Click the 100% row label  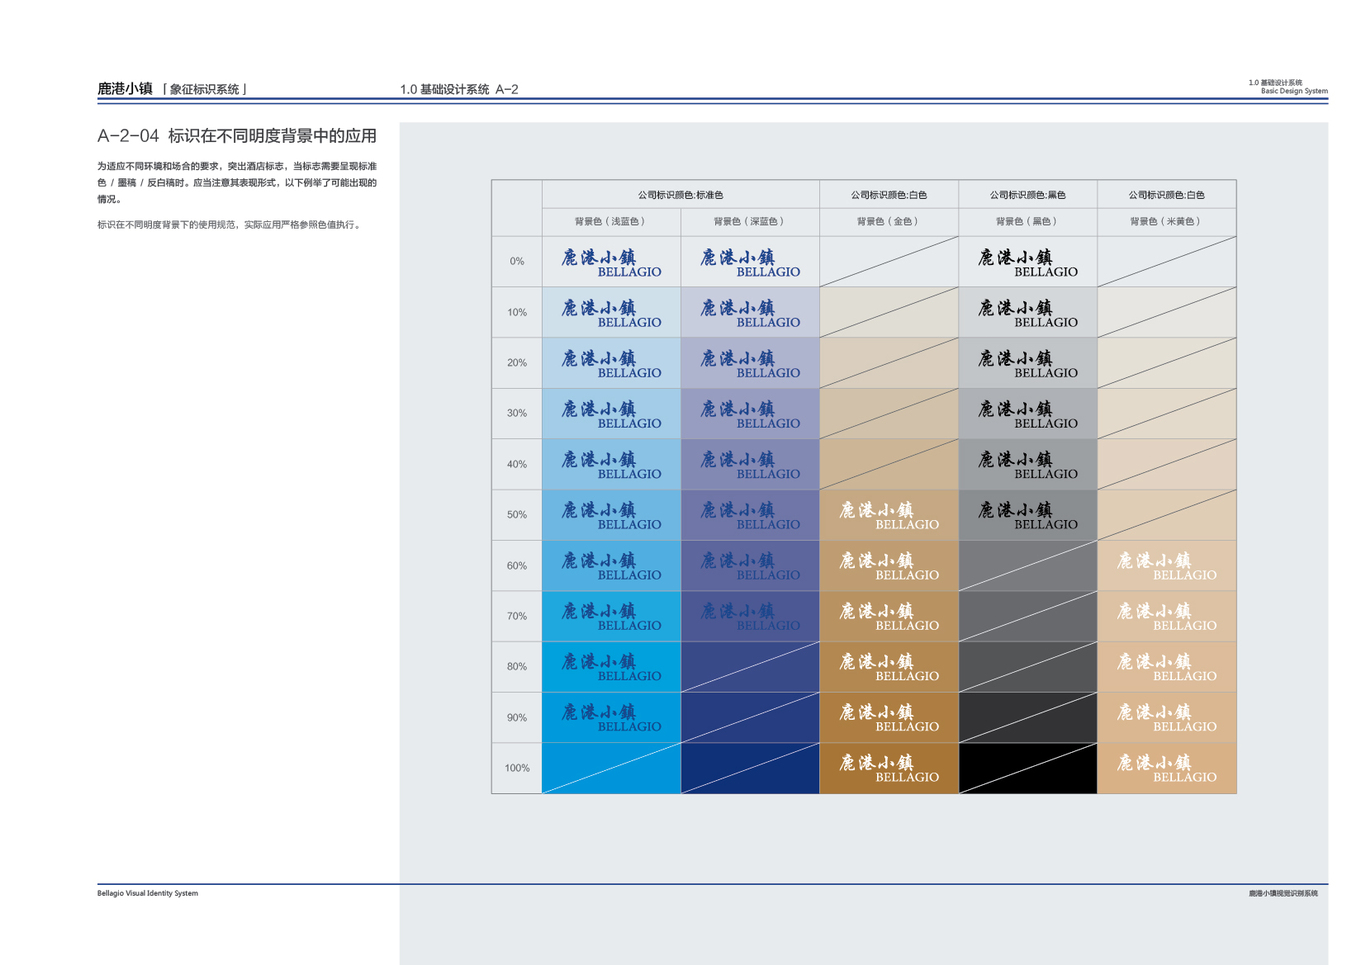(x=517, y=768)
